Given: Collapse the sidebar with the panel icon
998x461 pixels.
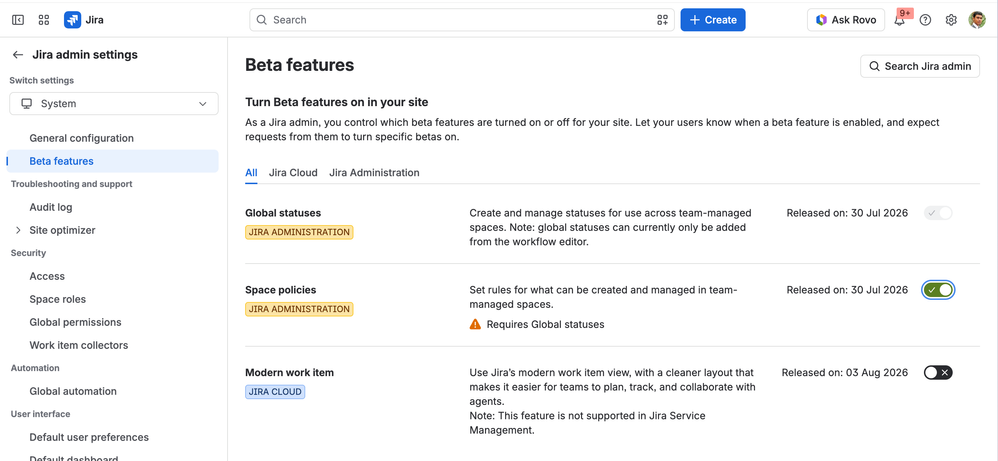Looking at the screenshot, I should (x=18, y=20).
